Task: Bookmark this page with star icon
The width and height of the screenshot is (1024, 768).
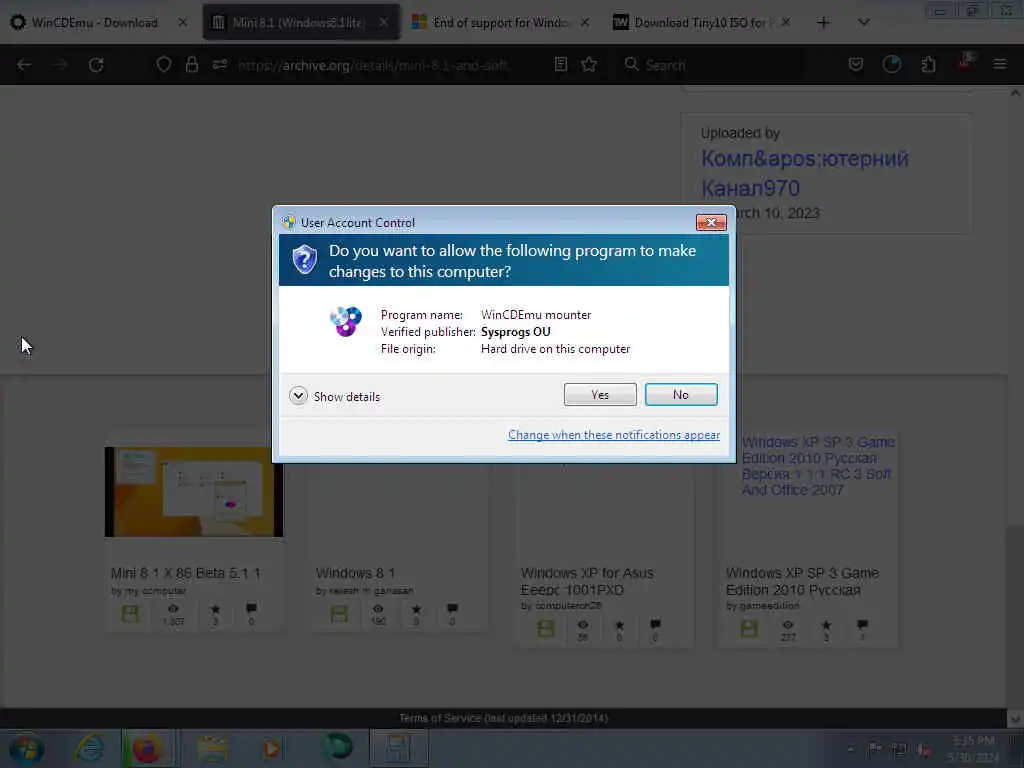Action: pyautogui.click(x=589, y=65)
